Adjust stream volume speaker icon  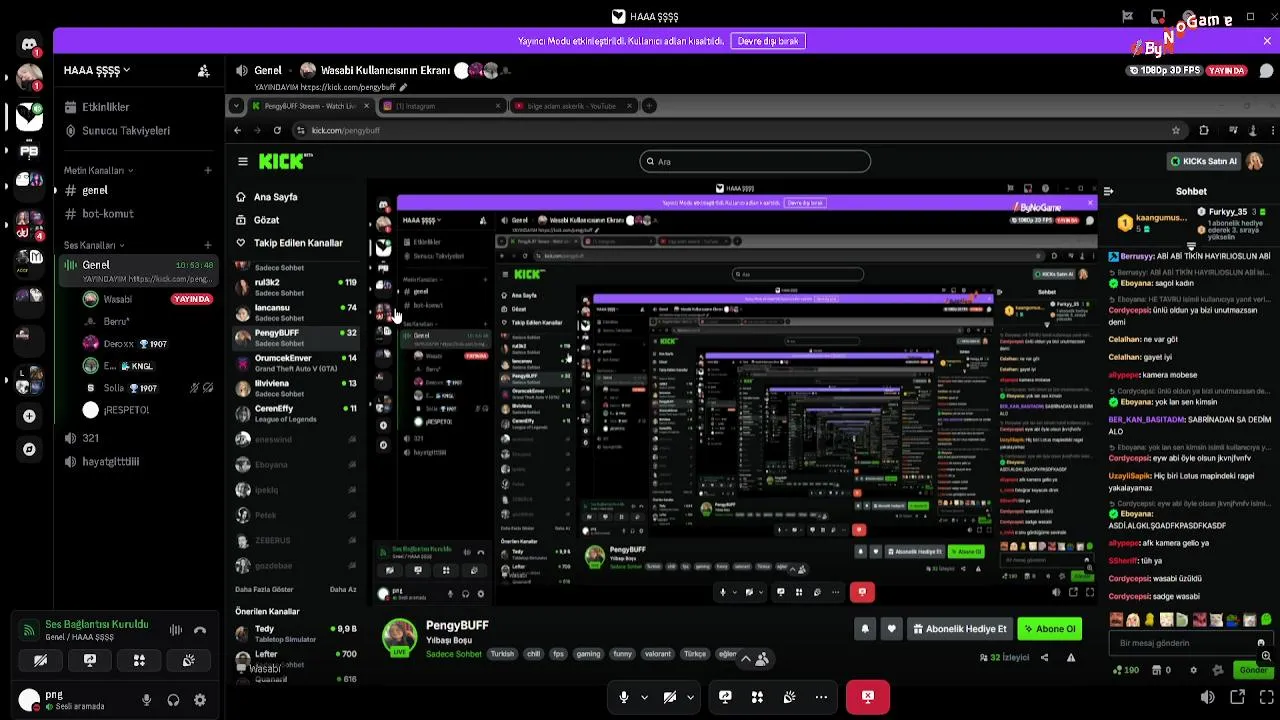point(1208,697)
